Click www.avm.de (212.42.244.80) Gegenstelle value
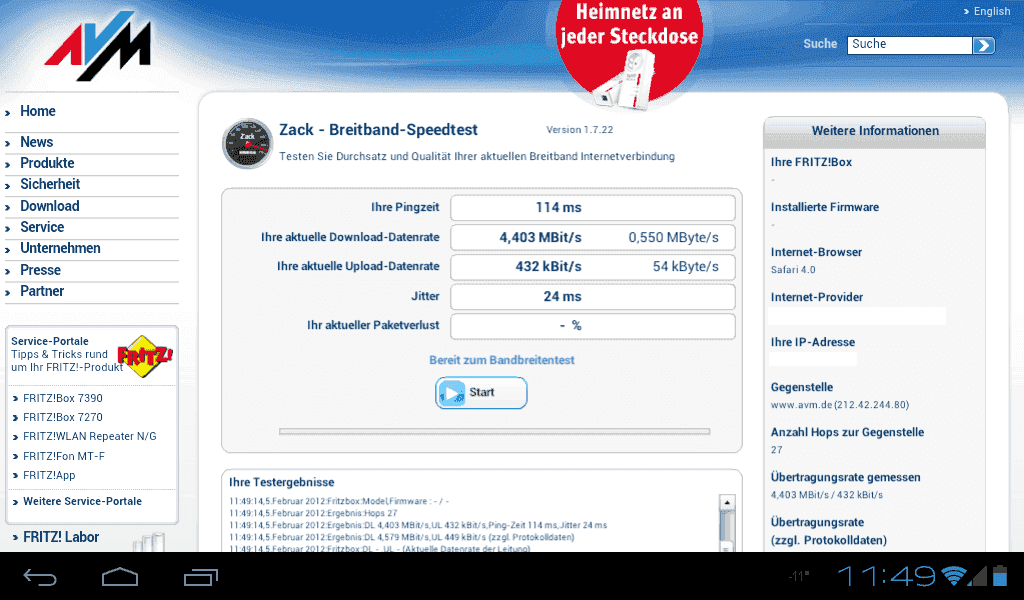 coord(840,405)
